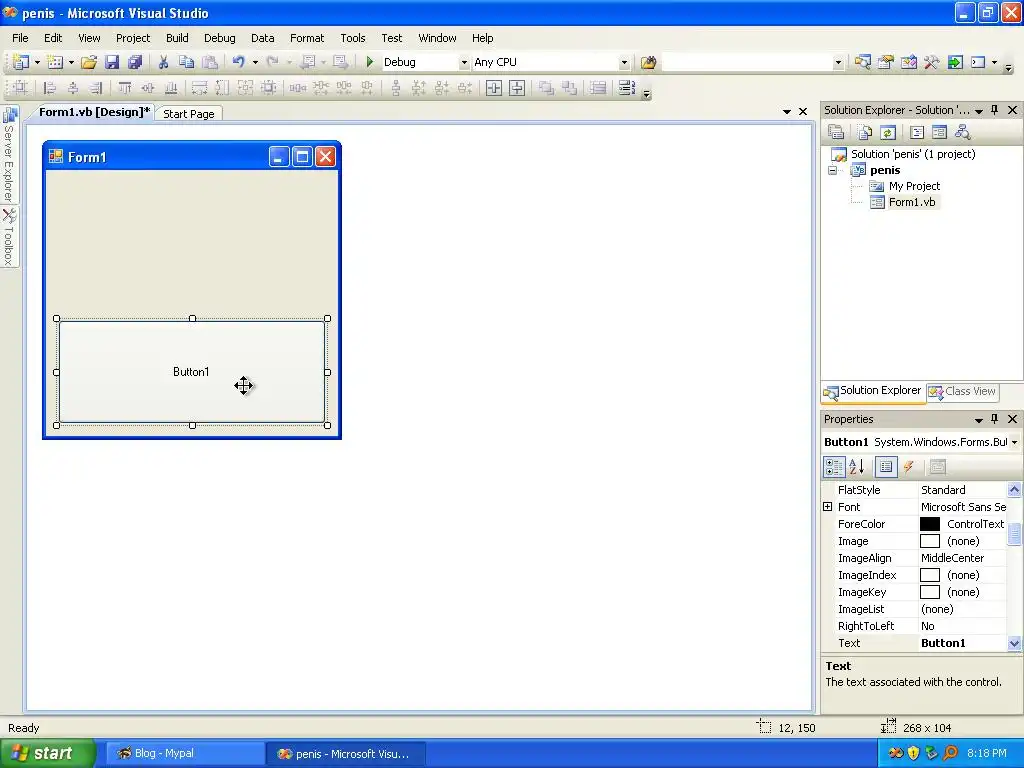Cut selection with the scissors icon
1024x768 pixels.
[163, 62]
